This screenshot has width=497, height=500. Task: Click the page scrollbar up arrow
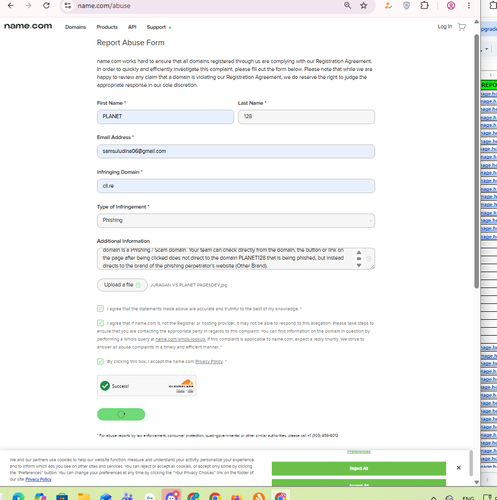pyautogui.click(x=476, y=22)
